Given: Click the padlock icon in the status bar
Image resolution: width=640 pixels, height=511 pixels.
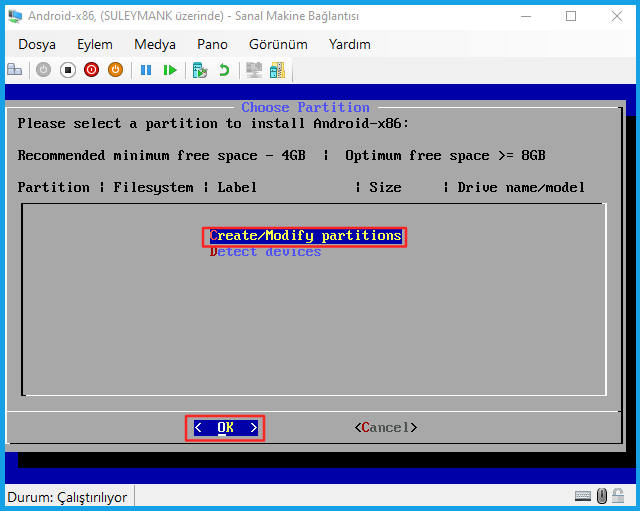Looking at the screenshot, I should tap(618, 496).
